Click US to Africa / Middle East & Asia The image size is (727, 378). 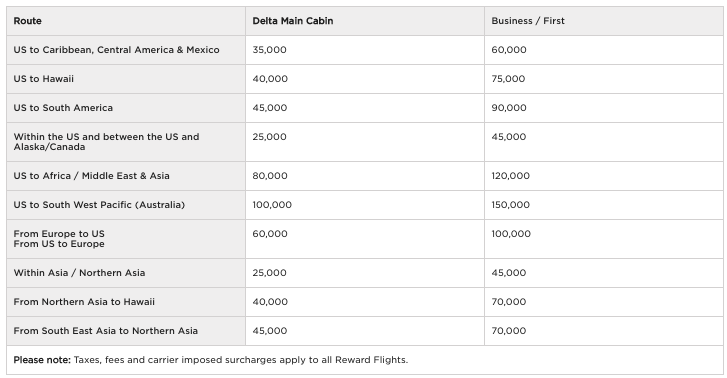(x=91, y=176)
